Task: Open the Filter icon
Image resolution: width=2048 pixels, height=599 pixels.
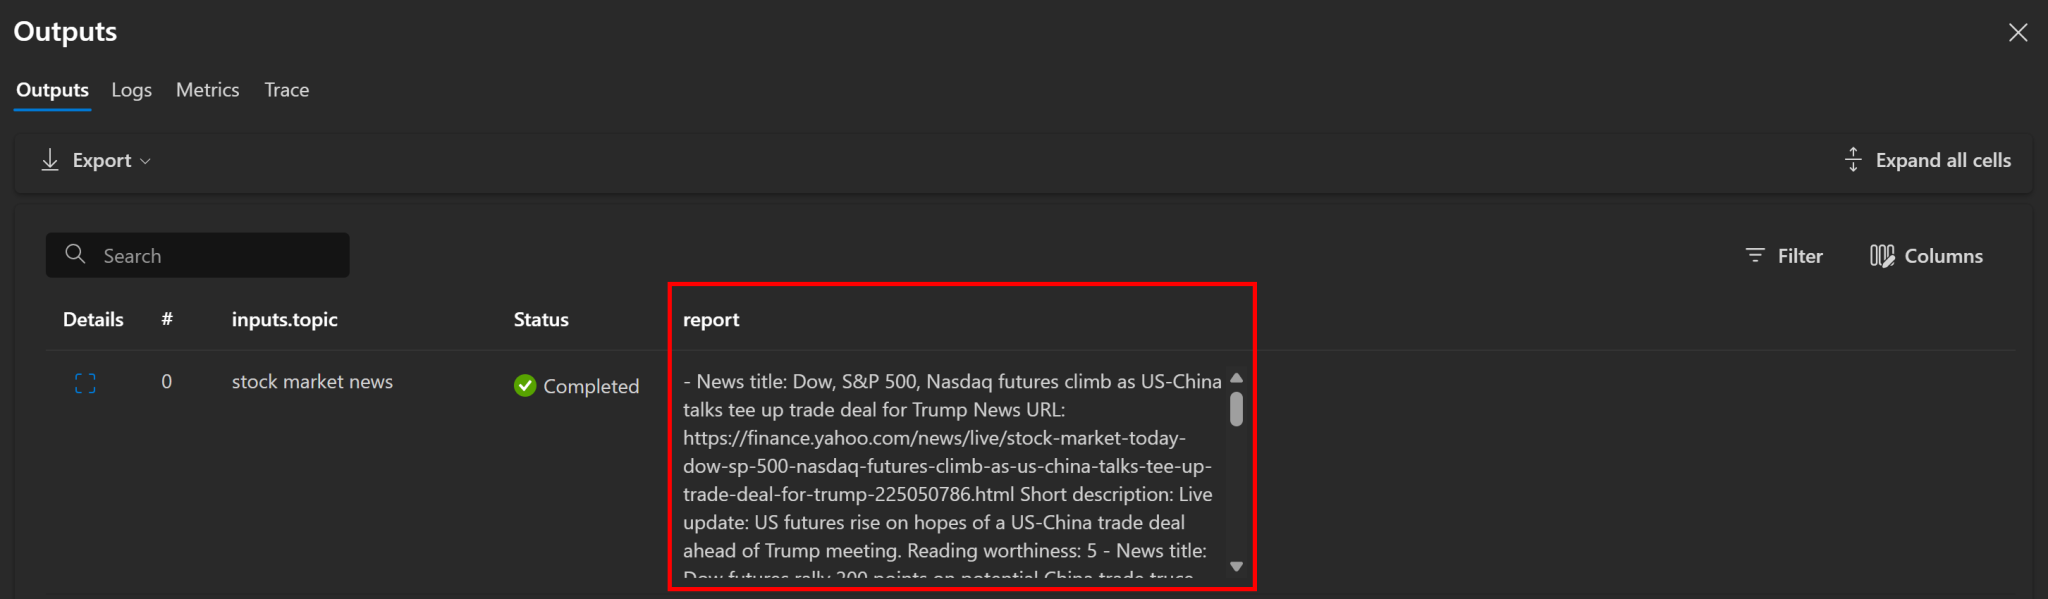Action: [1755, 256]
